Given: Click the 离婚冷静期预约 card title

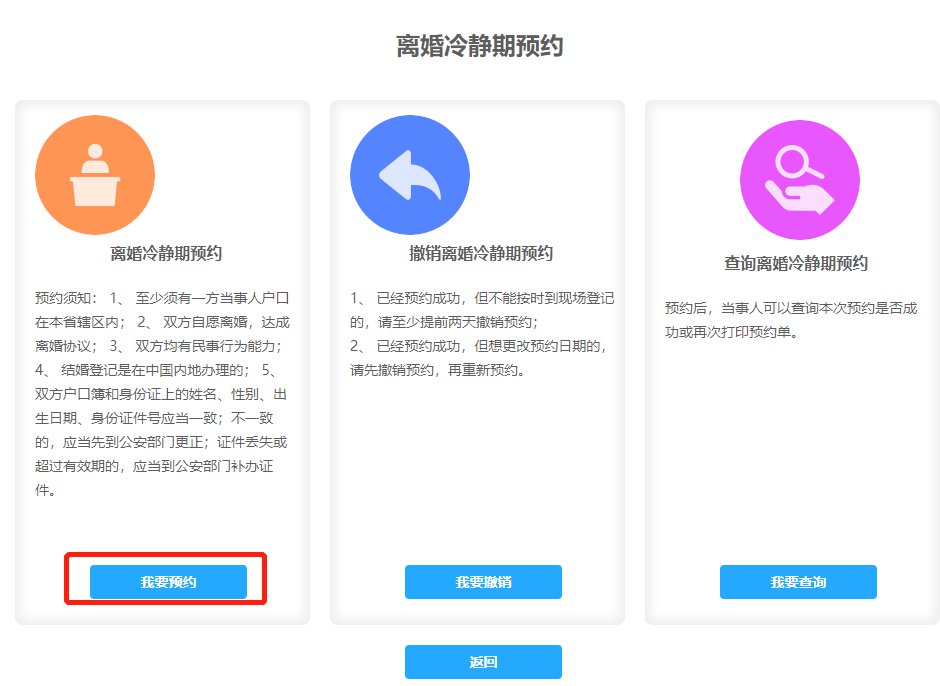Looking at the screenshot, I should click(x=166, y=253).
